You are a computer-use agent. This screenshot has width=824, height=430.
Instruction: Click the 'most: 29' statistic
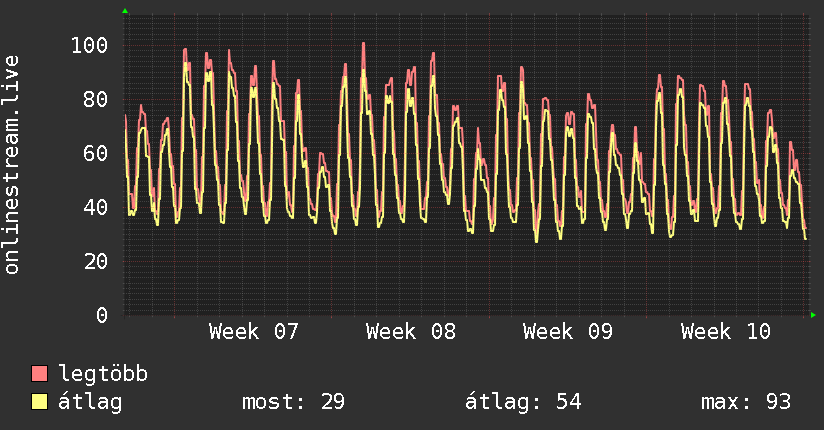293,402
